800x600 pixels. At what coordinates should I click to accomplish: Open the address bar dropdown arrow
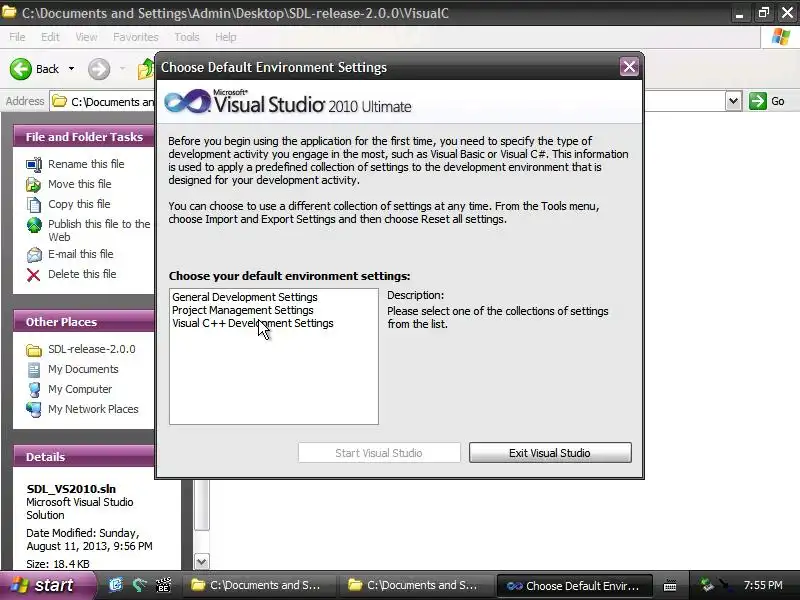(x=733, y=101)
